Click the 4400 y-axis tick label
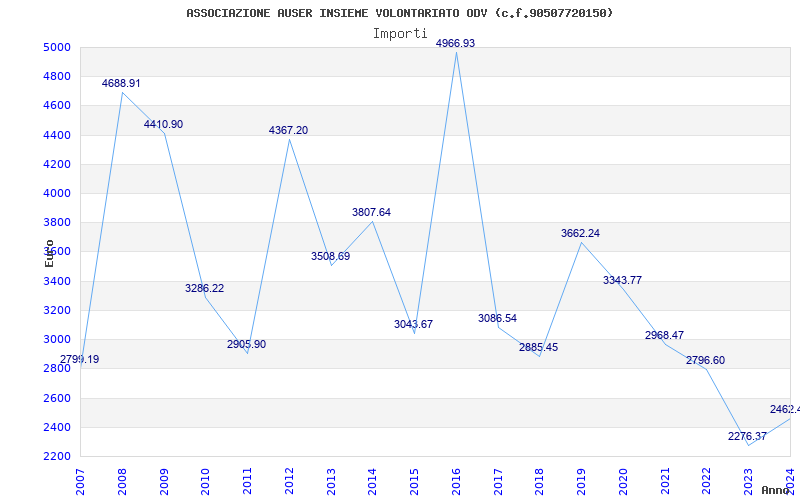 coord(57,135)
